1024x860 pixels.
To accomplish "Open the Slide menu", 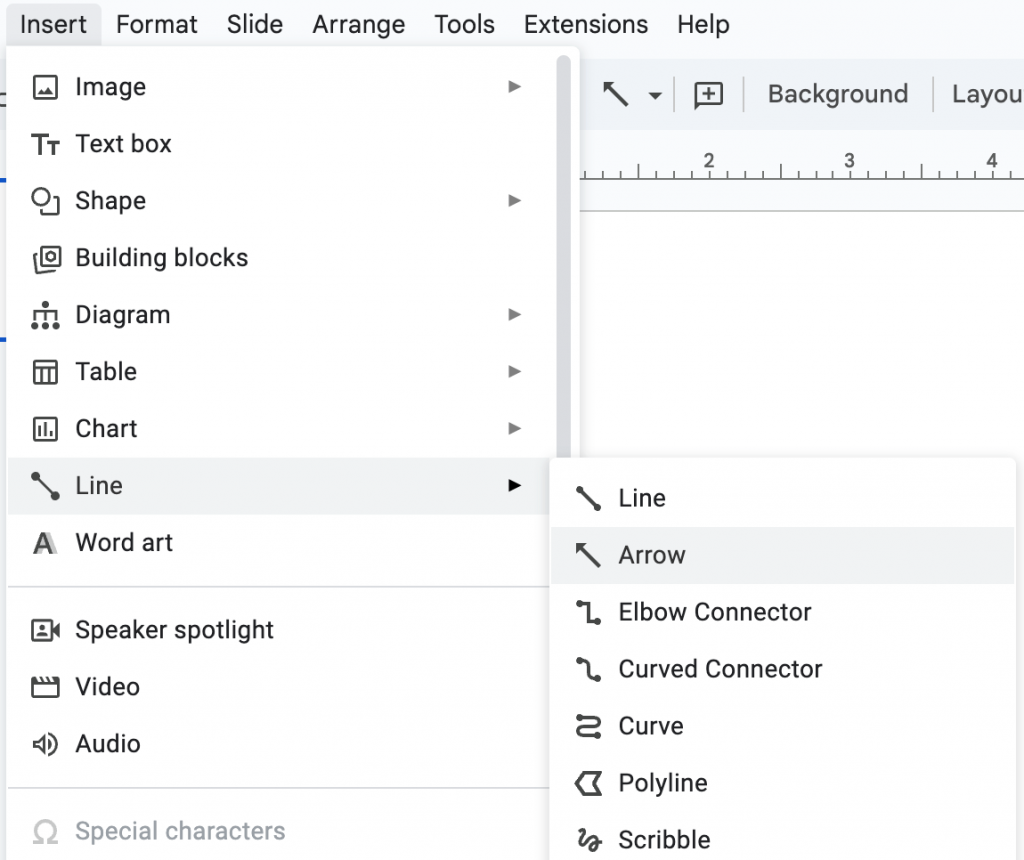I will pyautogui.click(x=255, y=24).
